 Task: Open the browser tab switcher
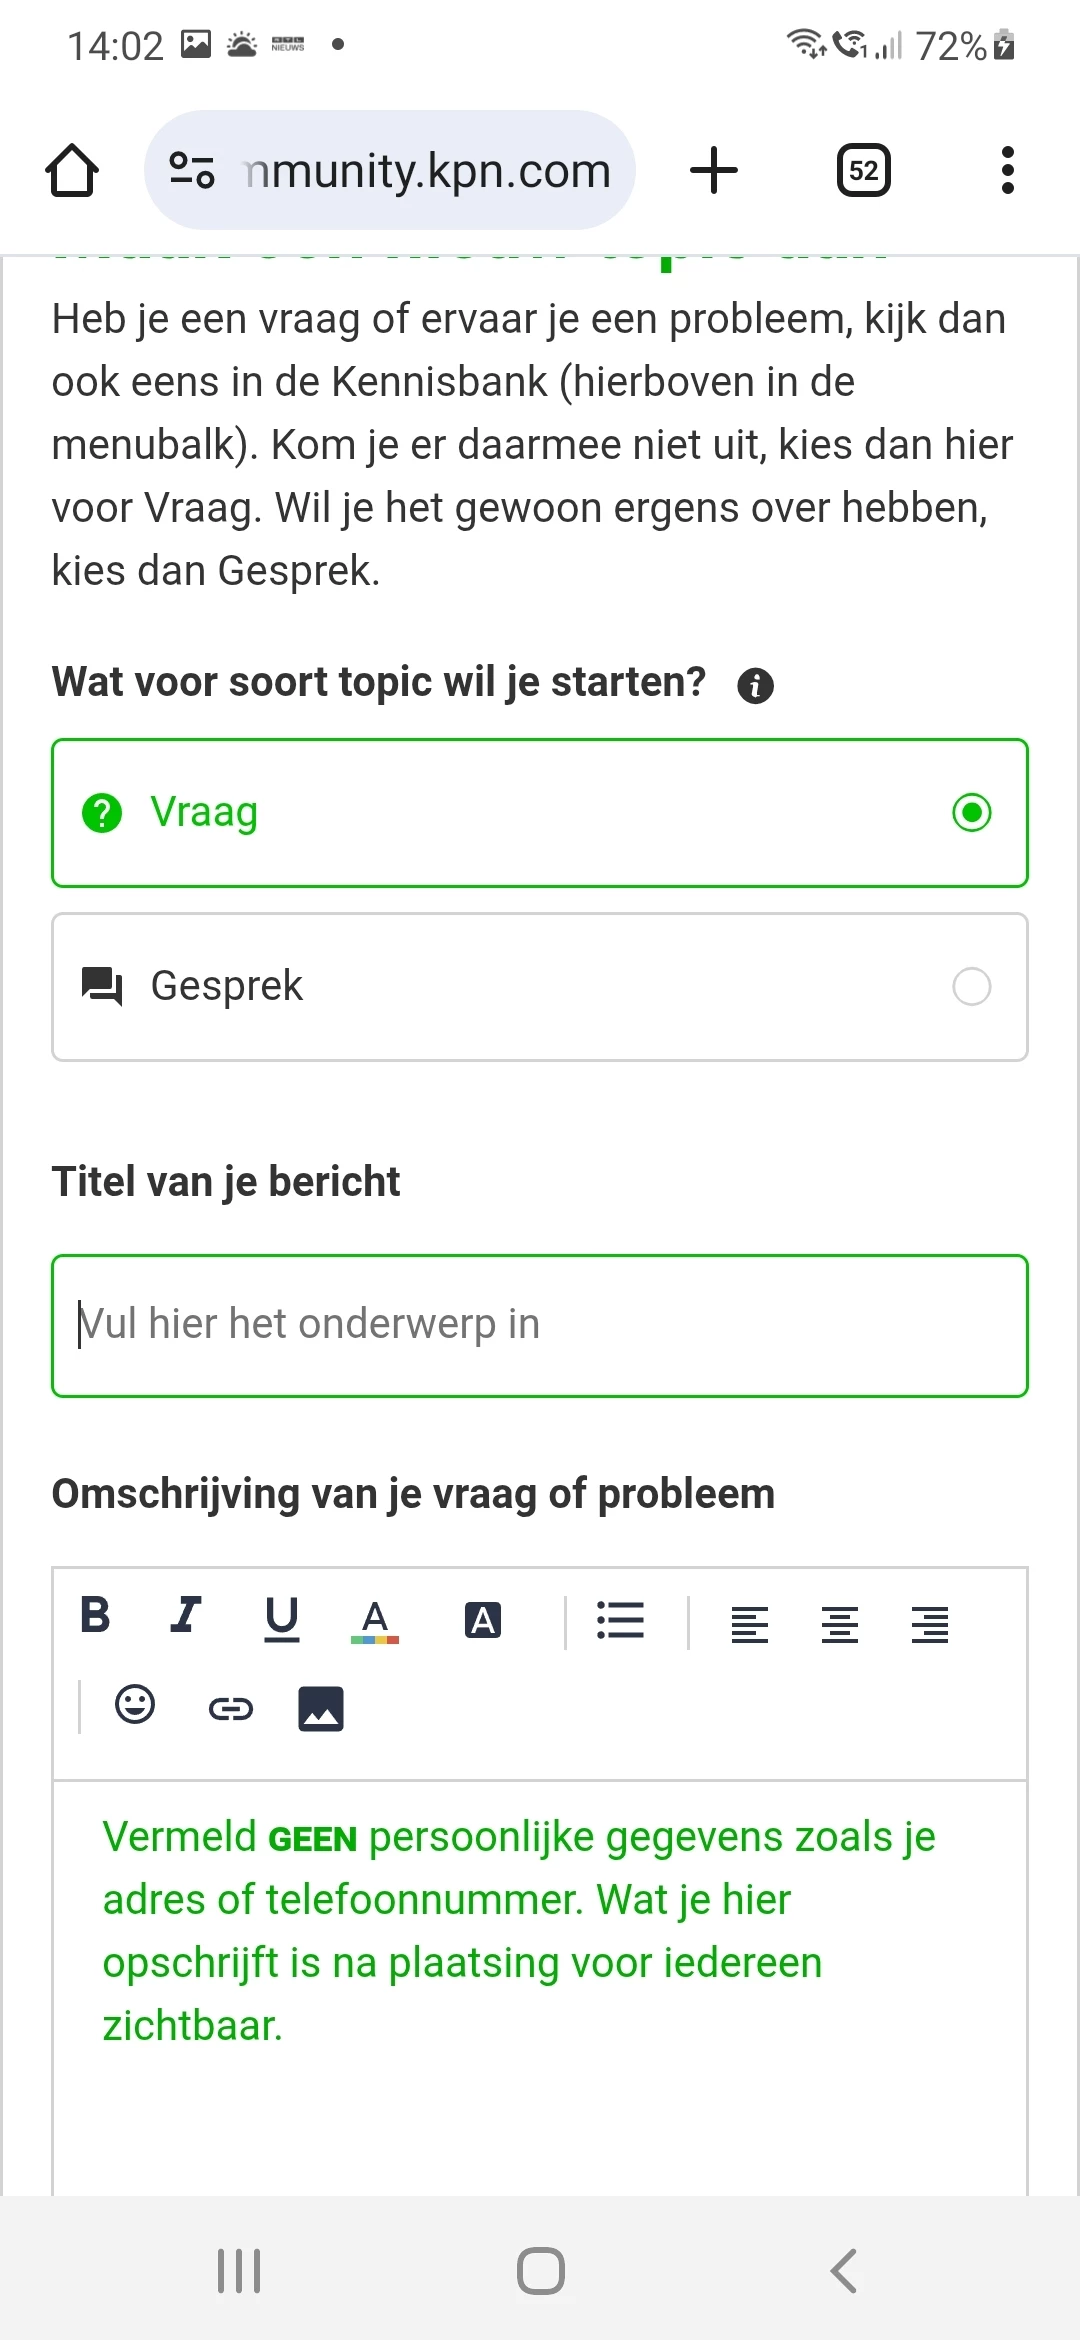point(864,171)
